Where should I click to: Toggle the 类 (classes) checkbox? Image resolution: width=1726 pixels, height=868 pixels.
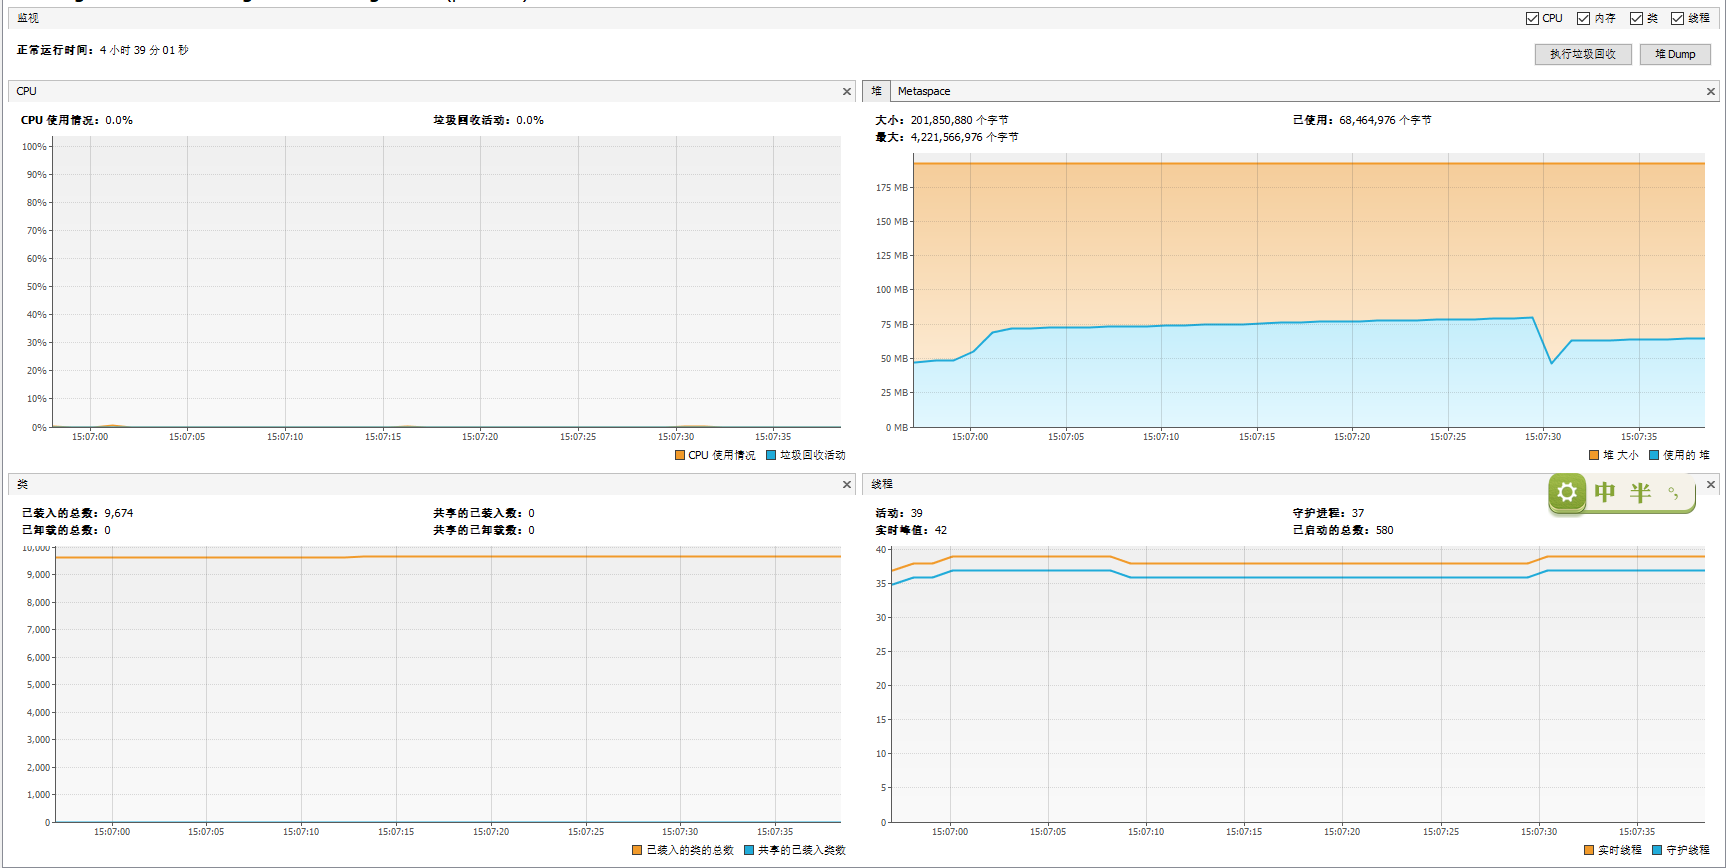(x=1636, y=18)
